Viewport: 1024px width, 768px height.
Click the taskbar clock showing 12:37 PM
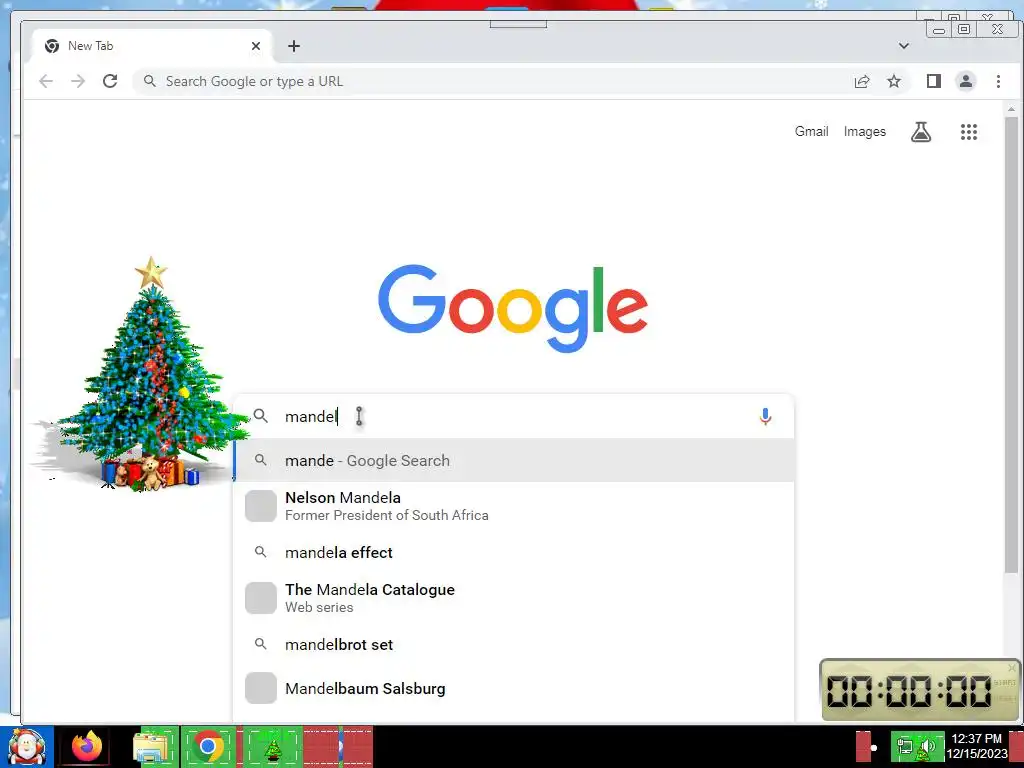click(977, 746)
